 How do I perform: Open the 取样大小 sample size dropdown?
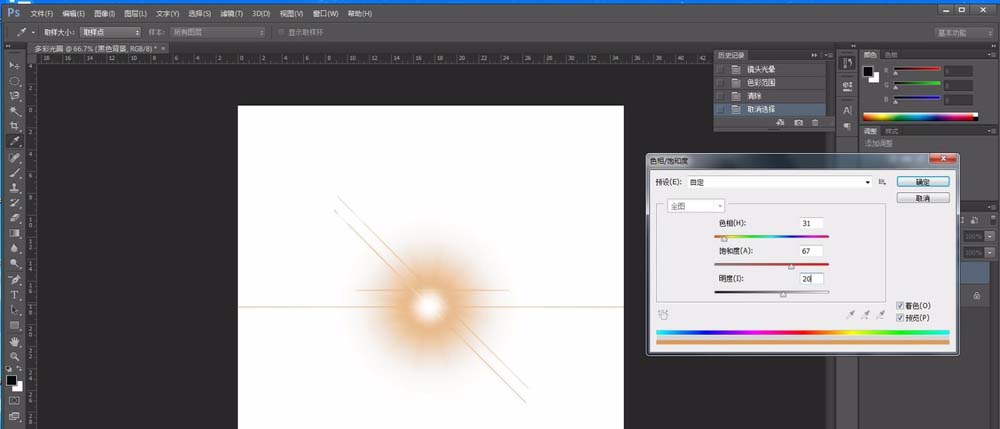(x=106, y=32)
